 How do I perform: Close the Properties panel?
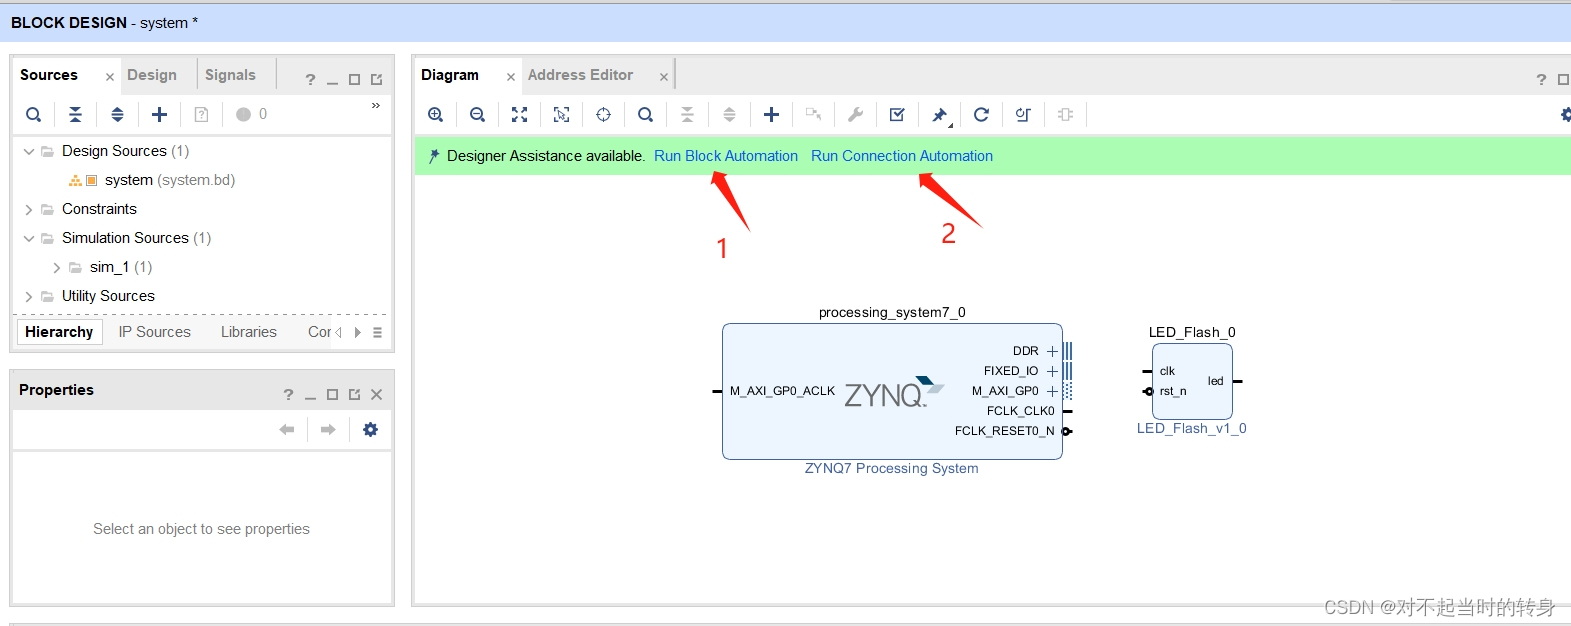click(377, 395)
